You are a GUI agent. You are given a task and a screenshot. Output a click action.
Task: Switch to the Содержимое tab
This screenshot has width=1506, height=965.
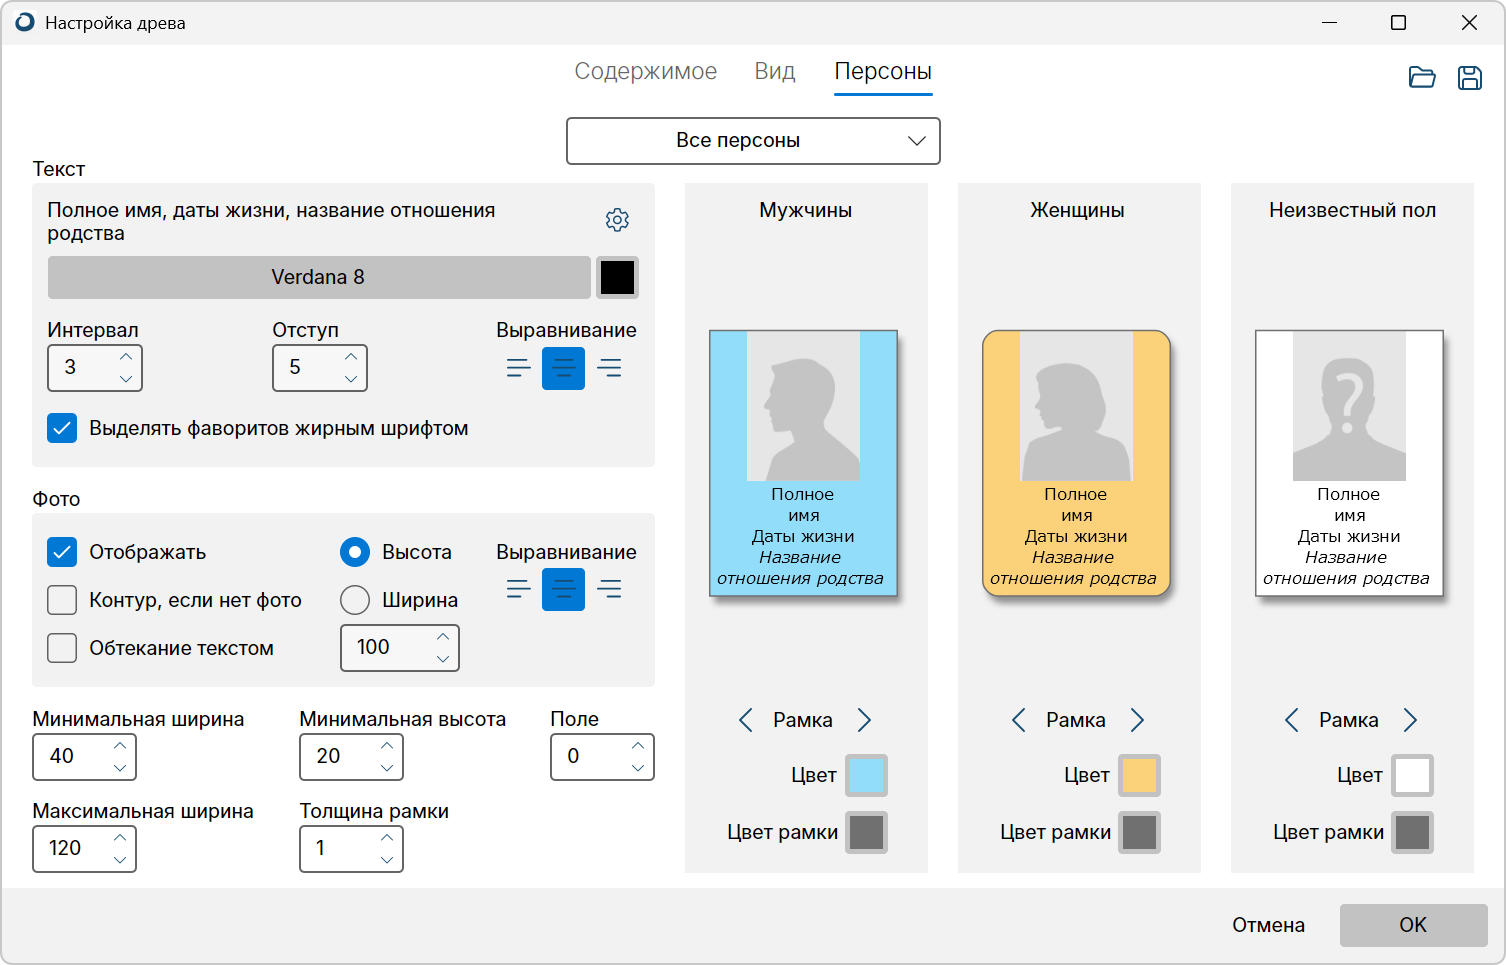pyautogui.click(x=645, y=72)
